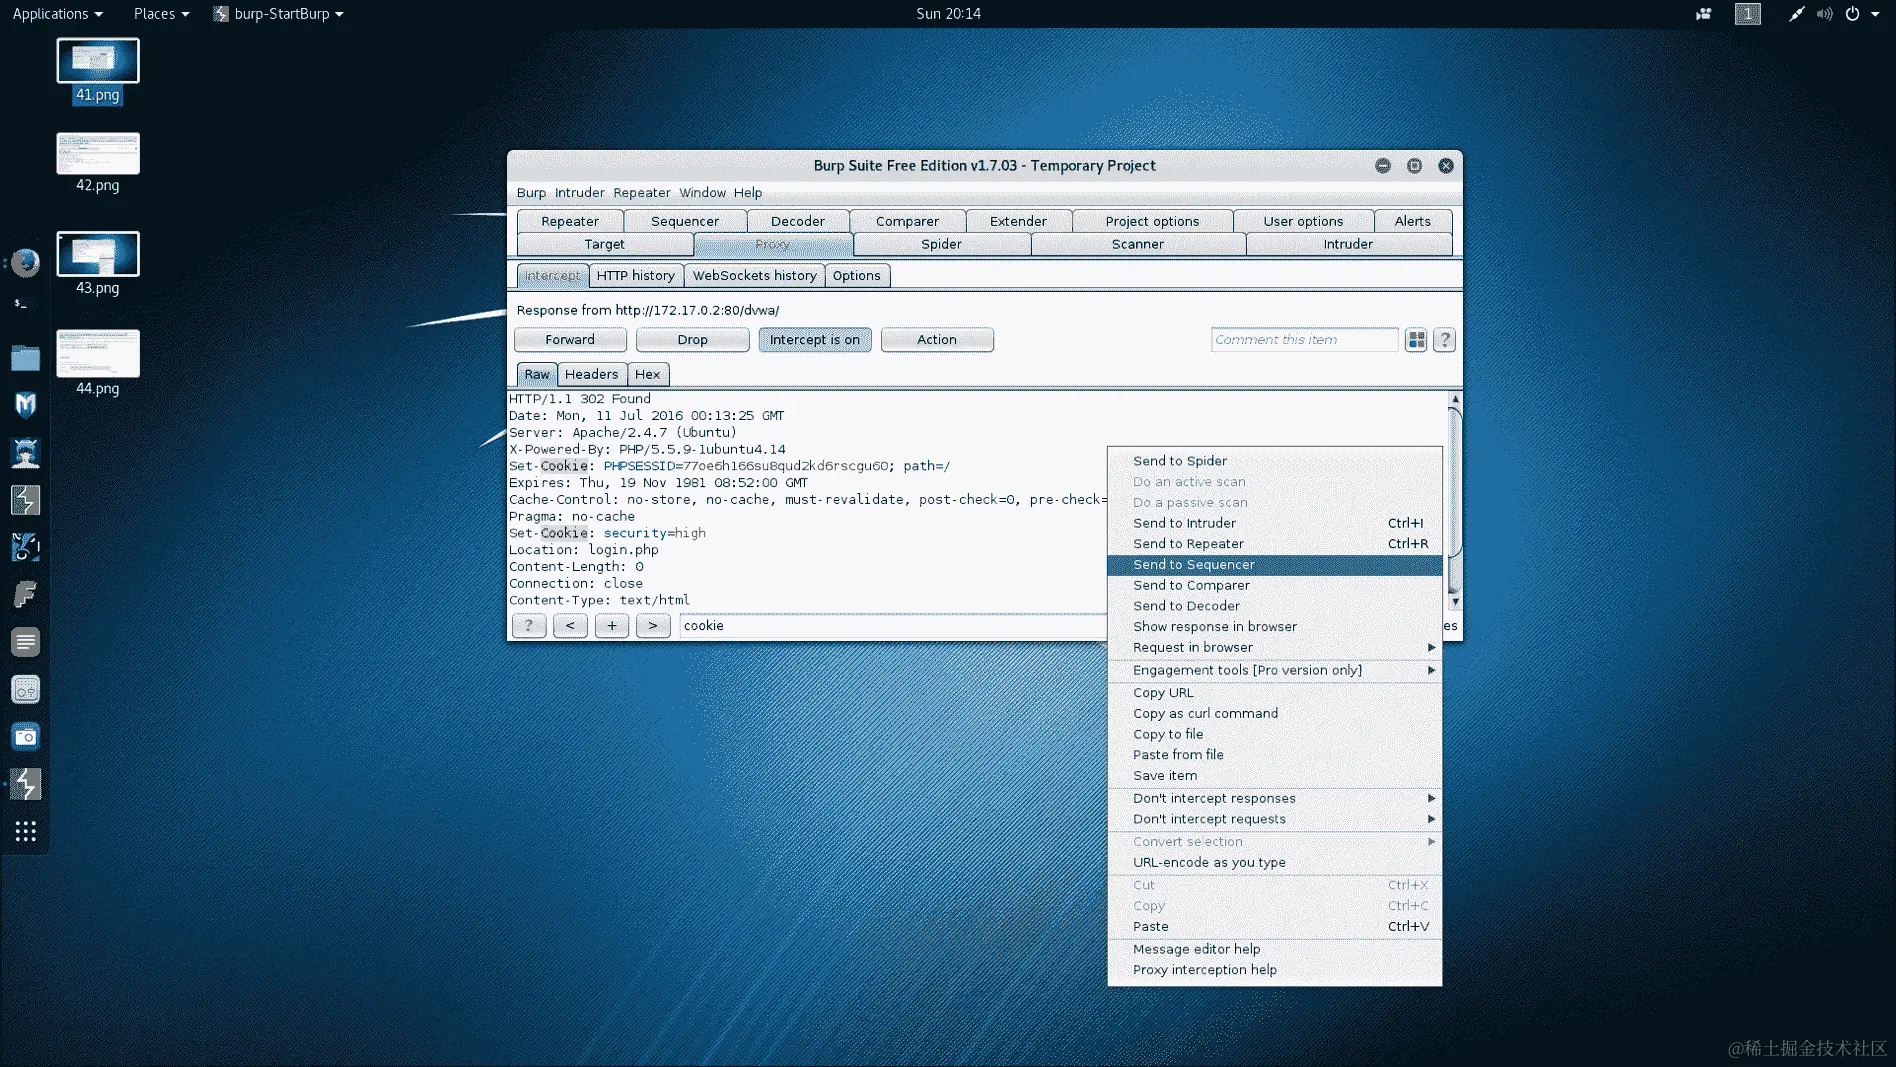Image resolution: width=1896 pixels, height=1067 pixels.
Task: Go to next search match
Action: [x=653, y=626]
